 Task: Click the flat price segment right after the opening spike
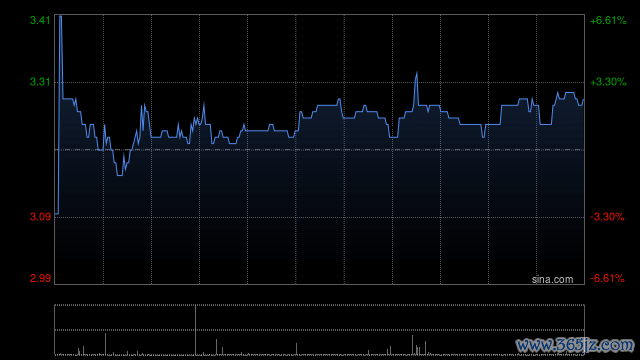pos(68,98)
